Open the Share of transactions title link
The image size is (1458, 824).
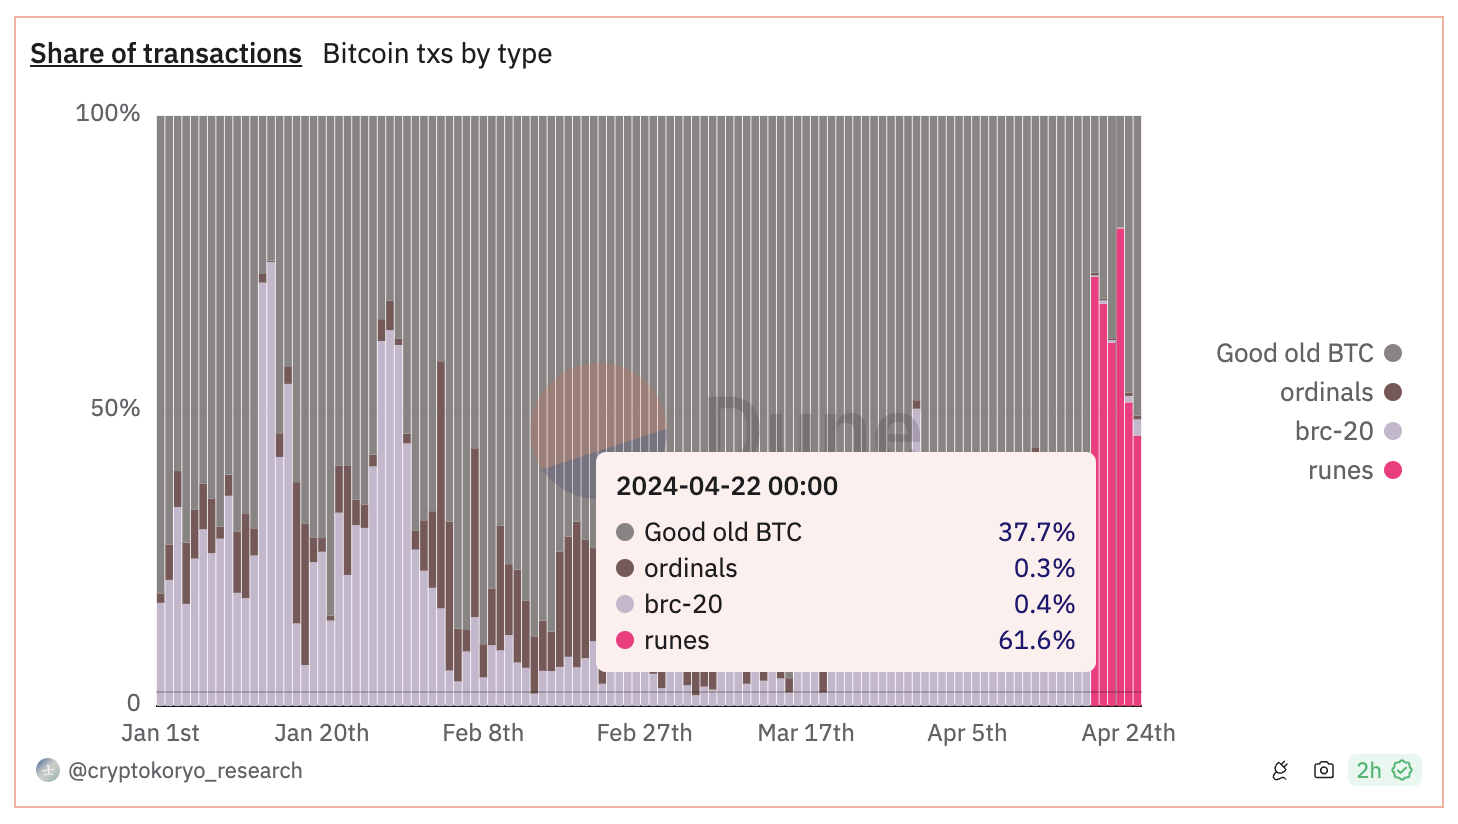(165, 53)
